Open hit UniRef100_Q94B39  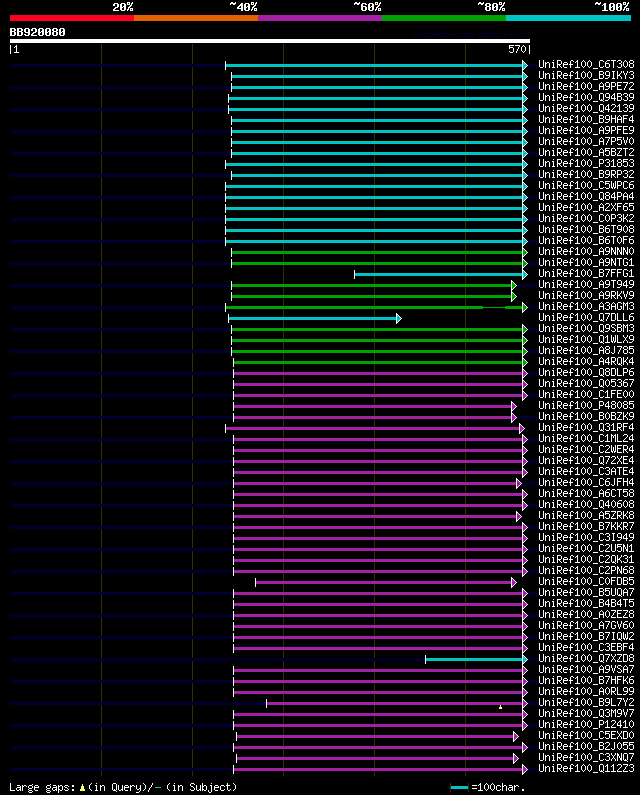586,97
